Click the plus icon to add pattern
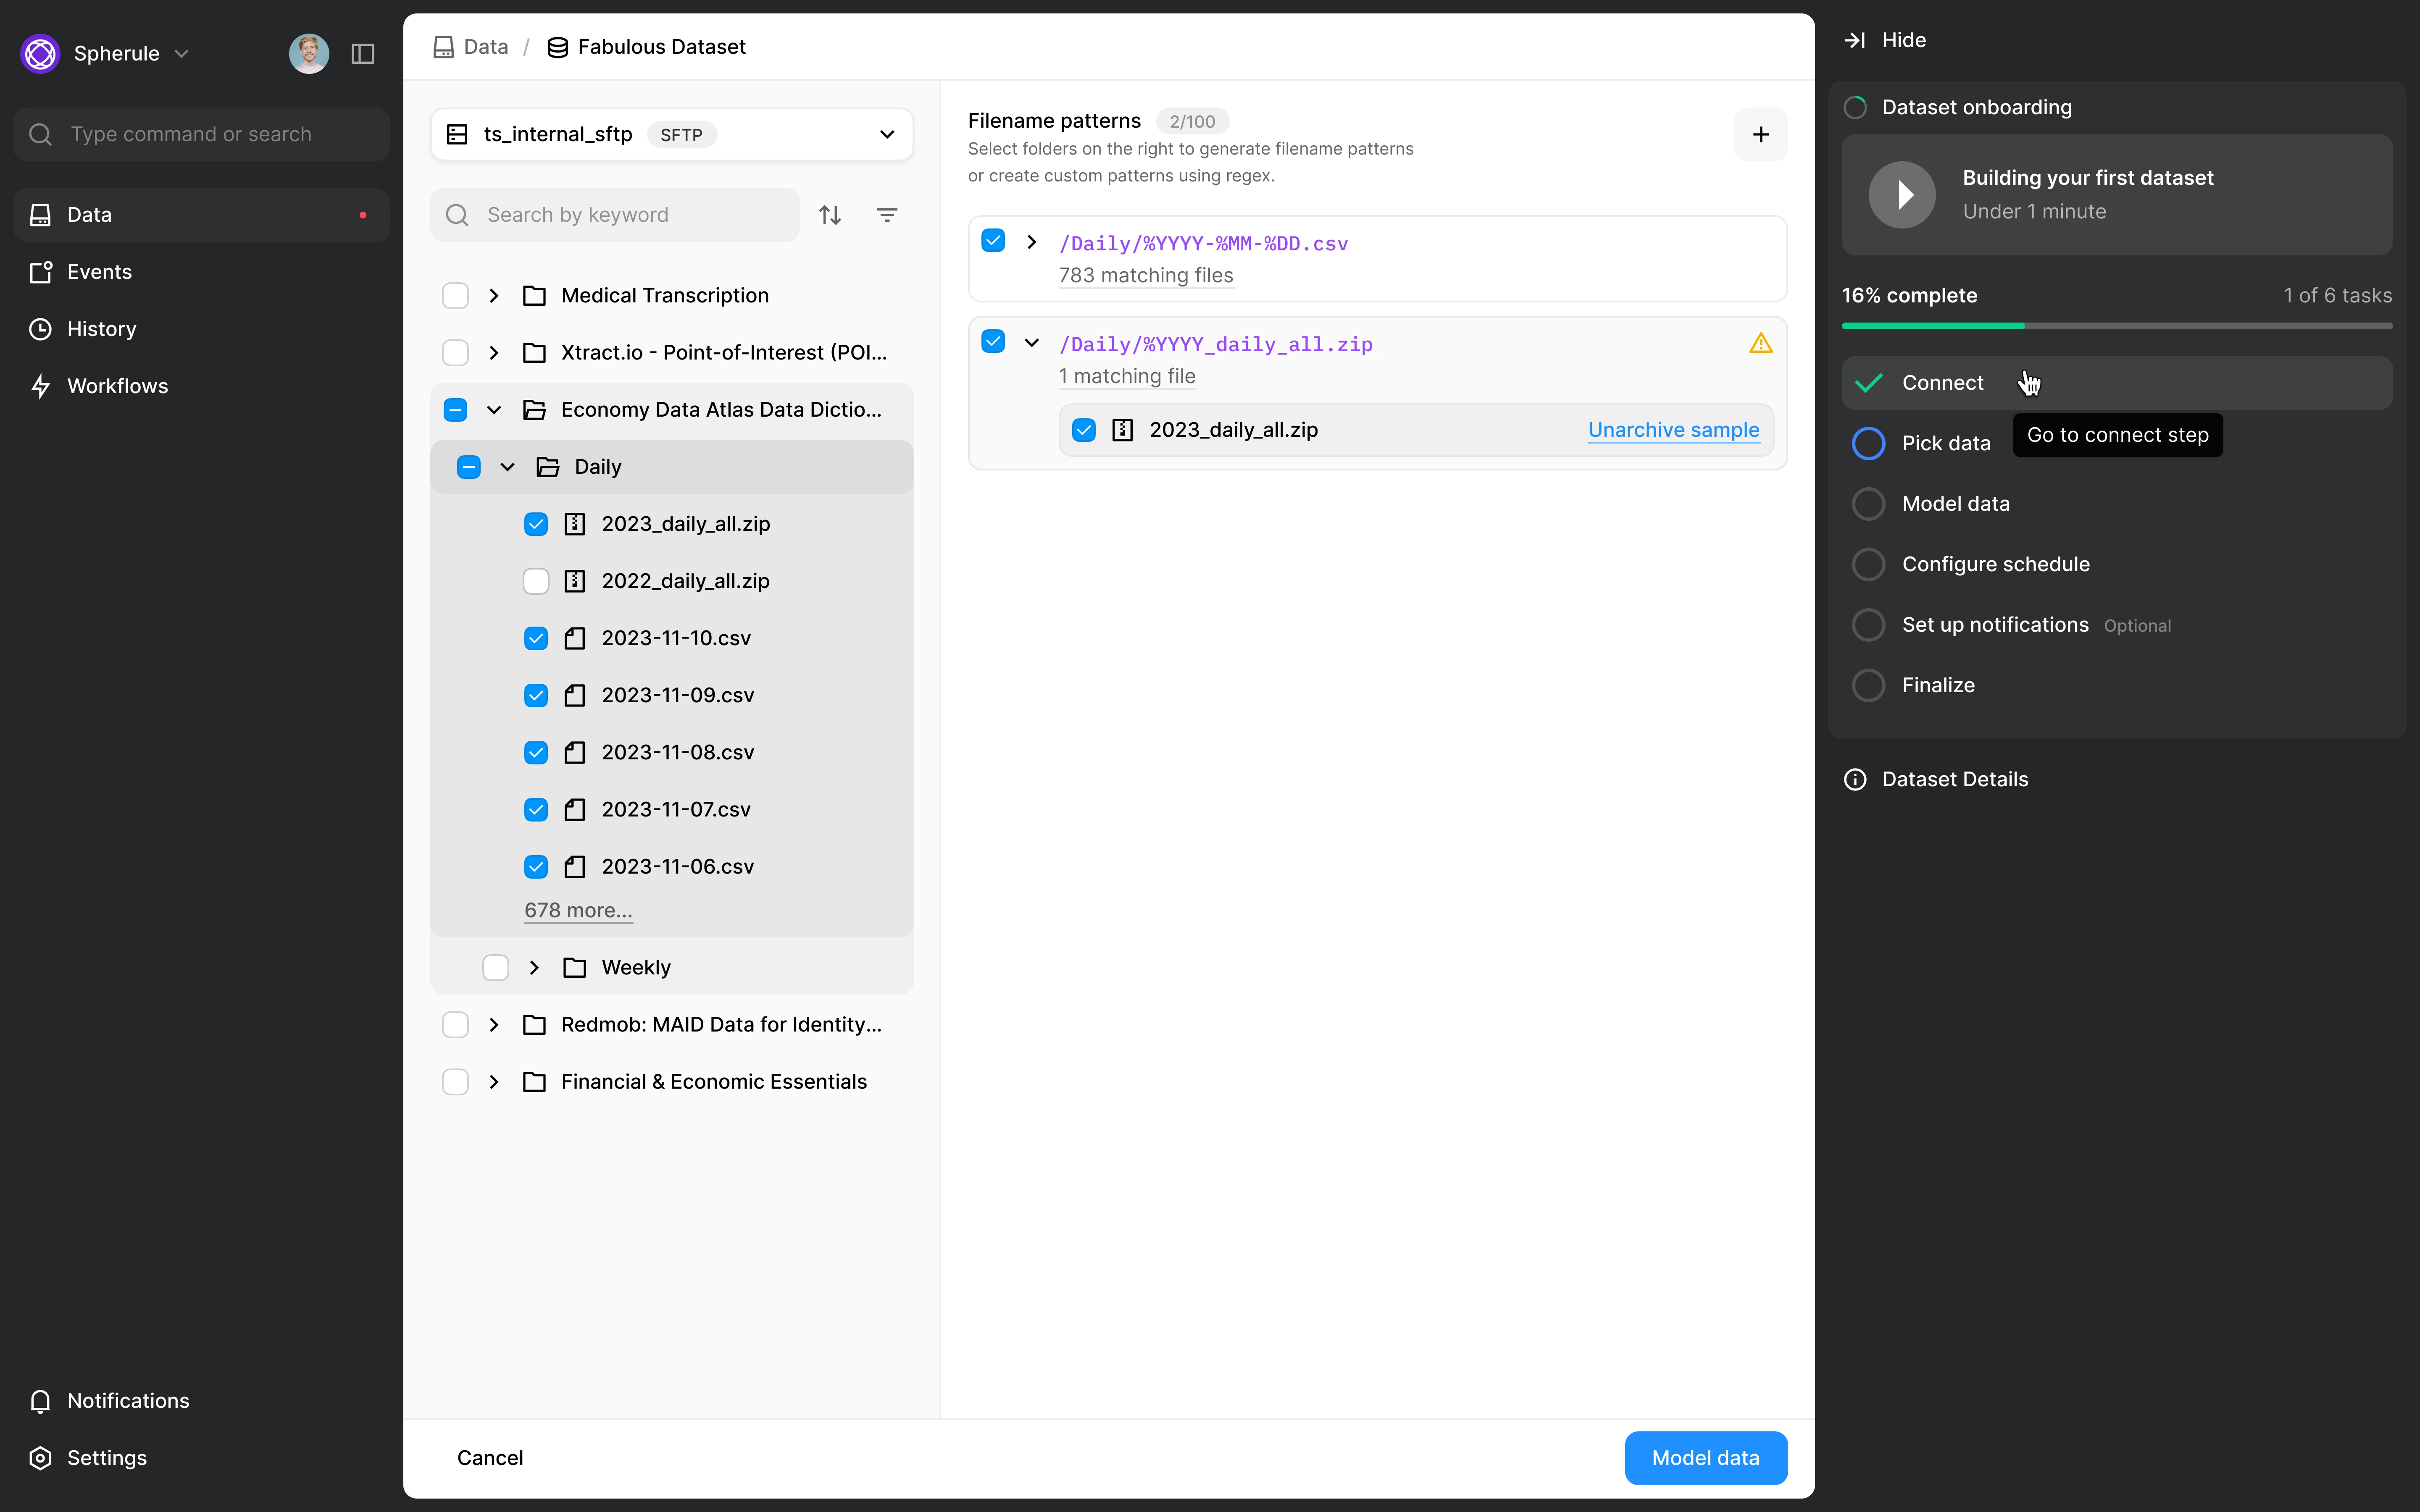Viewport: 2420px width, 1512px height. 1760,134
